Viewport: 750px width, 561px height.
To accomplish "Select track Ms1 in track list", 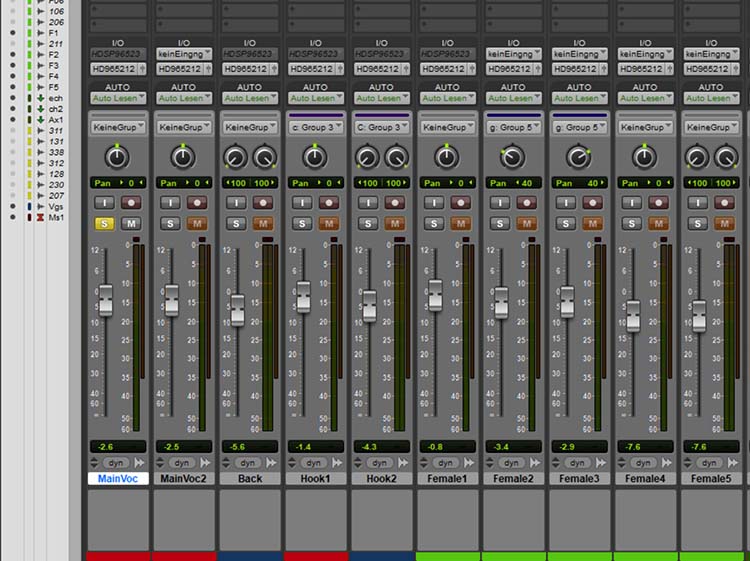I will click(56, 218).
